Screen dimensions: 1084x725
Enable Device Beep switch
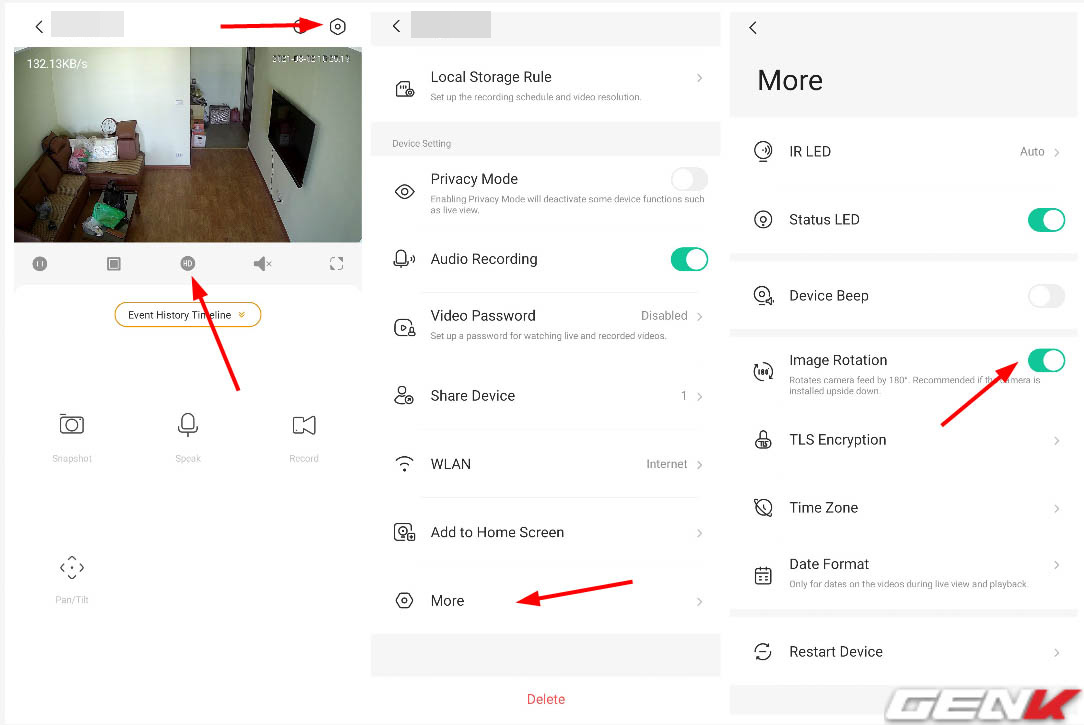[1046, 296]
